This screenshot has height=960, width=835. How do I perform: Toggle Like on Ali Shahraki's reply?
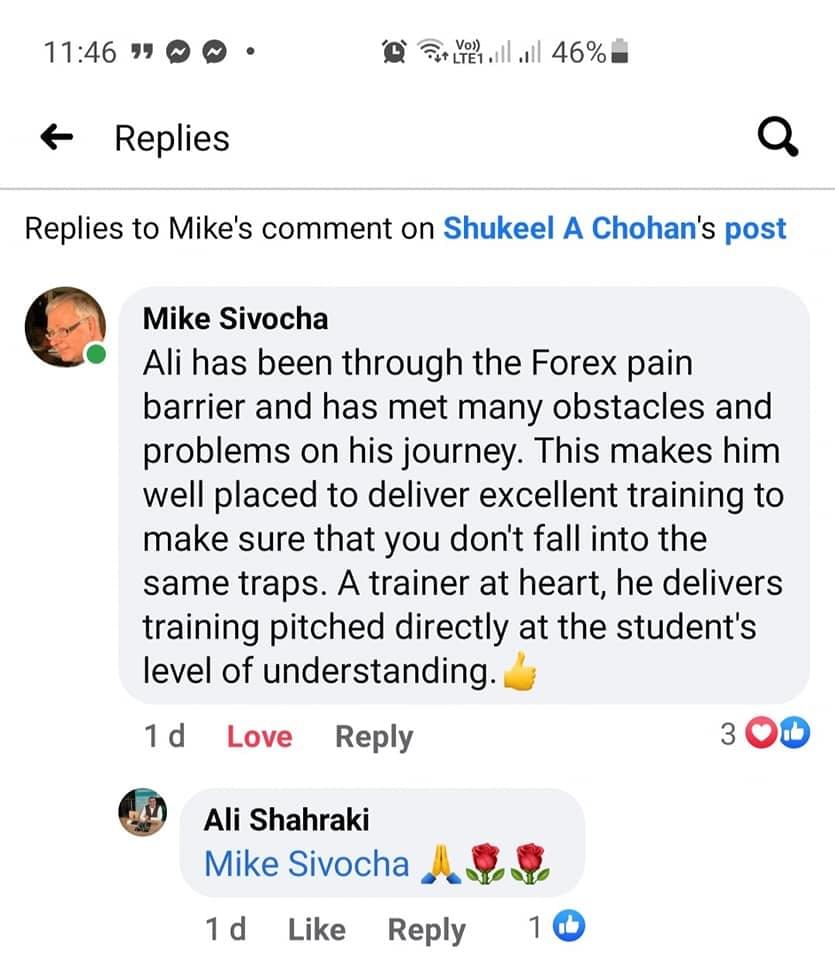316,929
